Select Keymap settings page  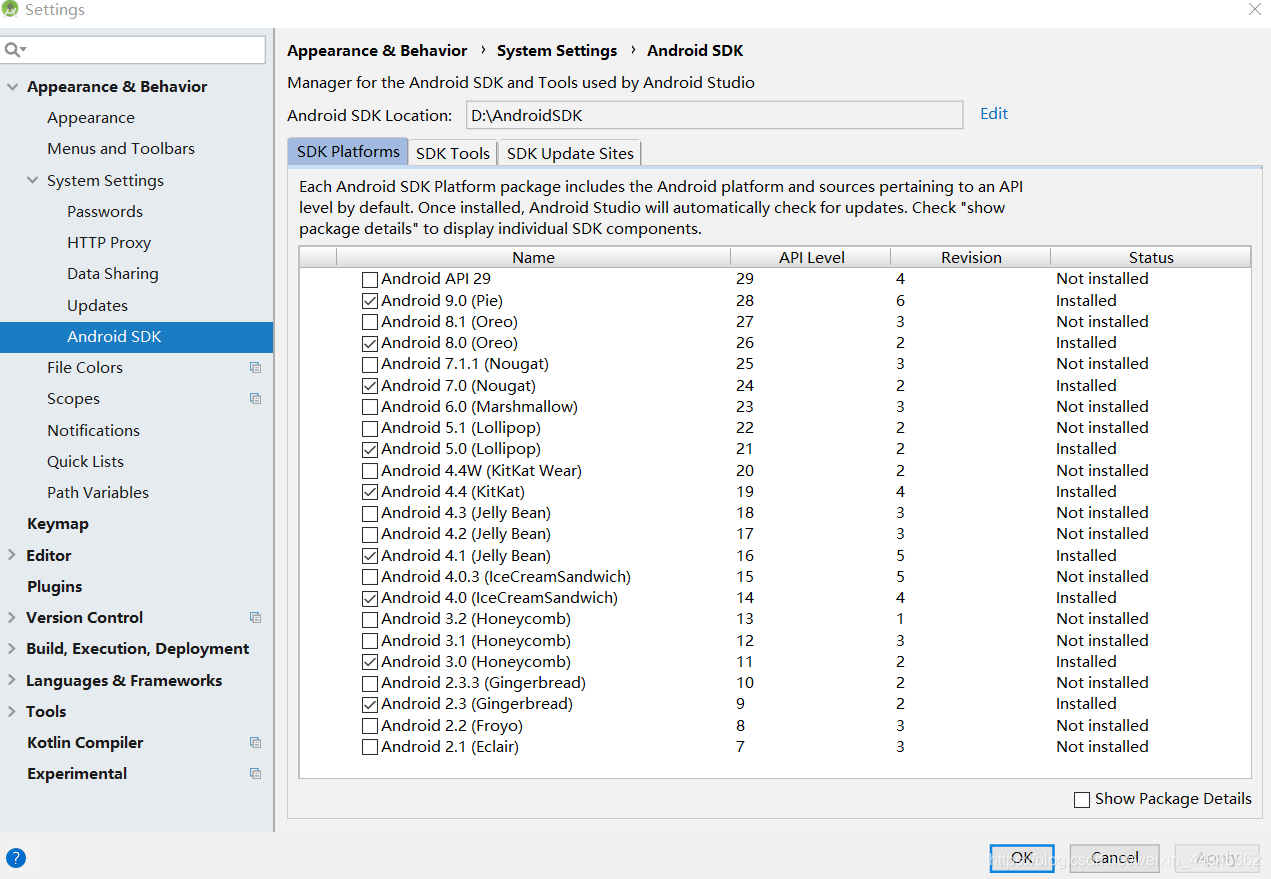(x=57, y=524)
